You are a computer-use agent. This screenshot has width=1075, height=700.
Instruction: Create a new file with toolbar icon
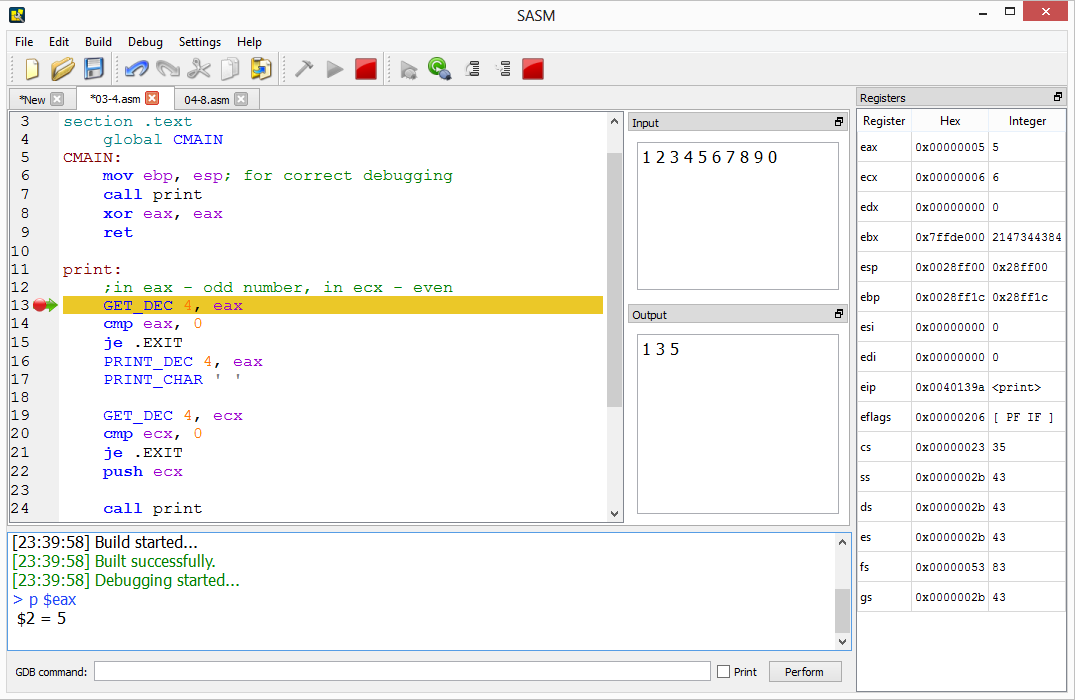pyautogui.click(x=32, y=69)
